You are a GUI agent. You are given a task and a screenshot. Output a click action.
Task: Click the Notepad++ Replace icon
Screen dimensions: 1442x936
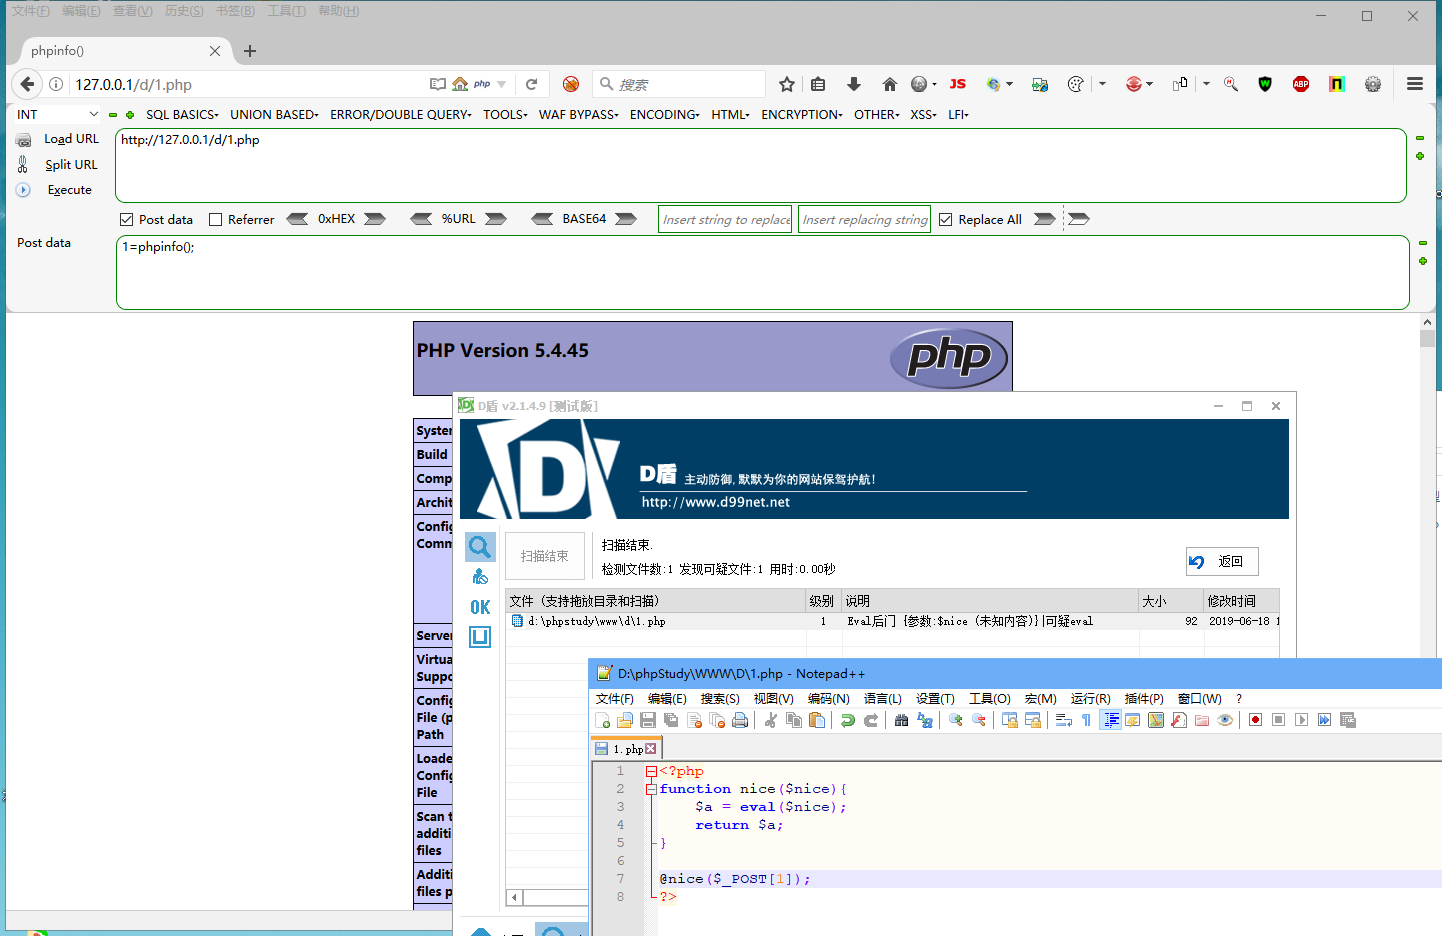point(924,720)
